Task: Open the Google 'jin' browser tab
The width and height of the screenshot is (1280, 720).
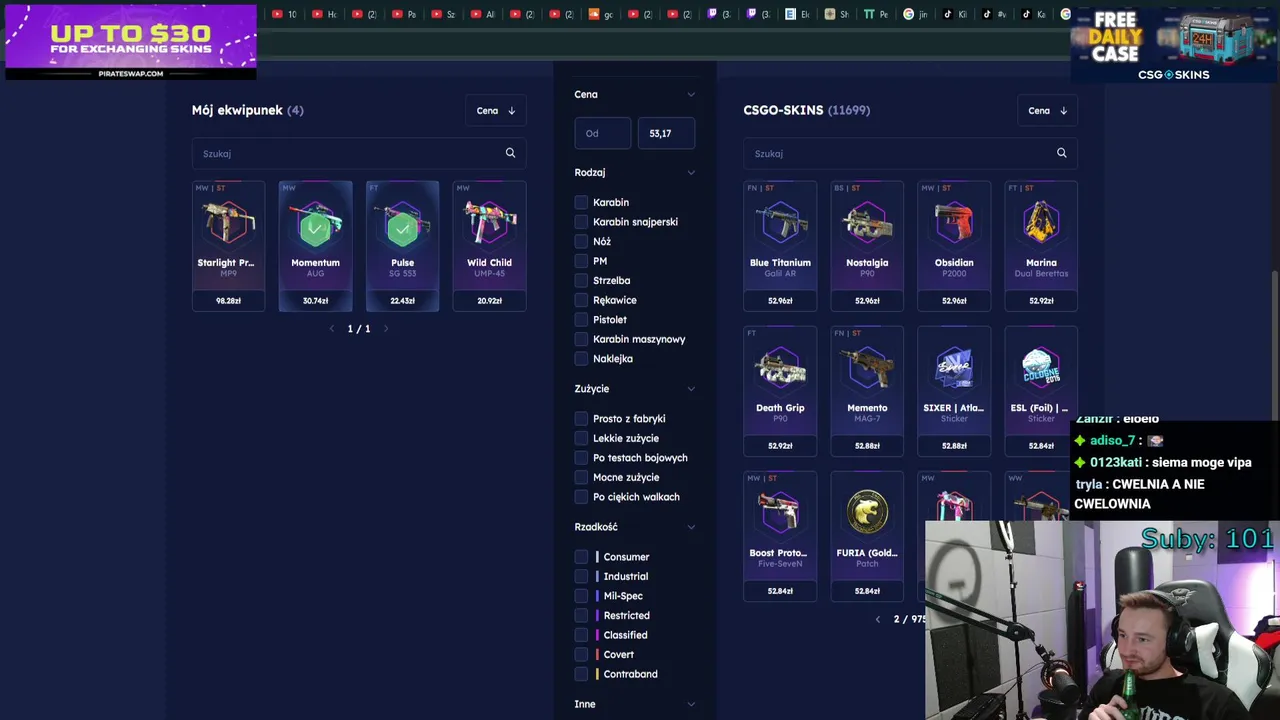Action: [x=916, y=14]
